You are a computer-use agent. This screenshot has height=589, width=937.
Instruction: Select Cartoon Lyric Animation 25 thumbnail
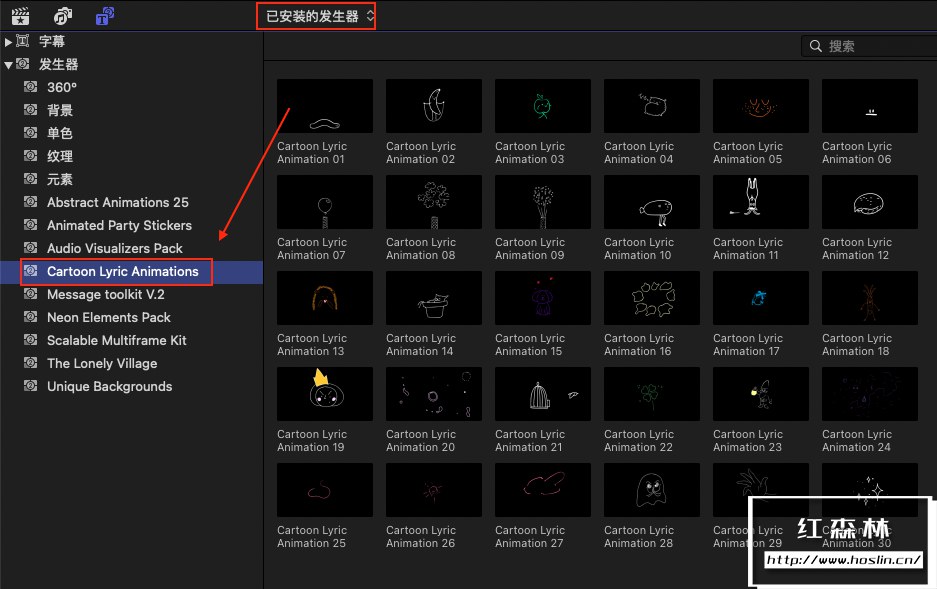[325, 490]
